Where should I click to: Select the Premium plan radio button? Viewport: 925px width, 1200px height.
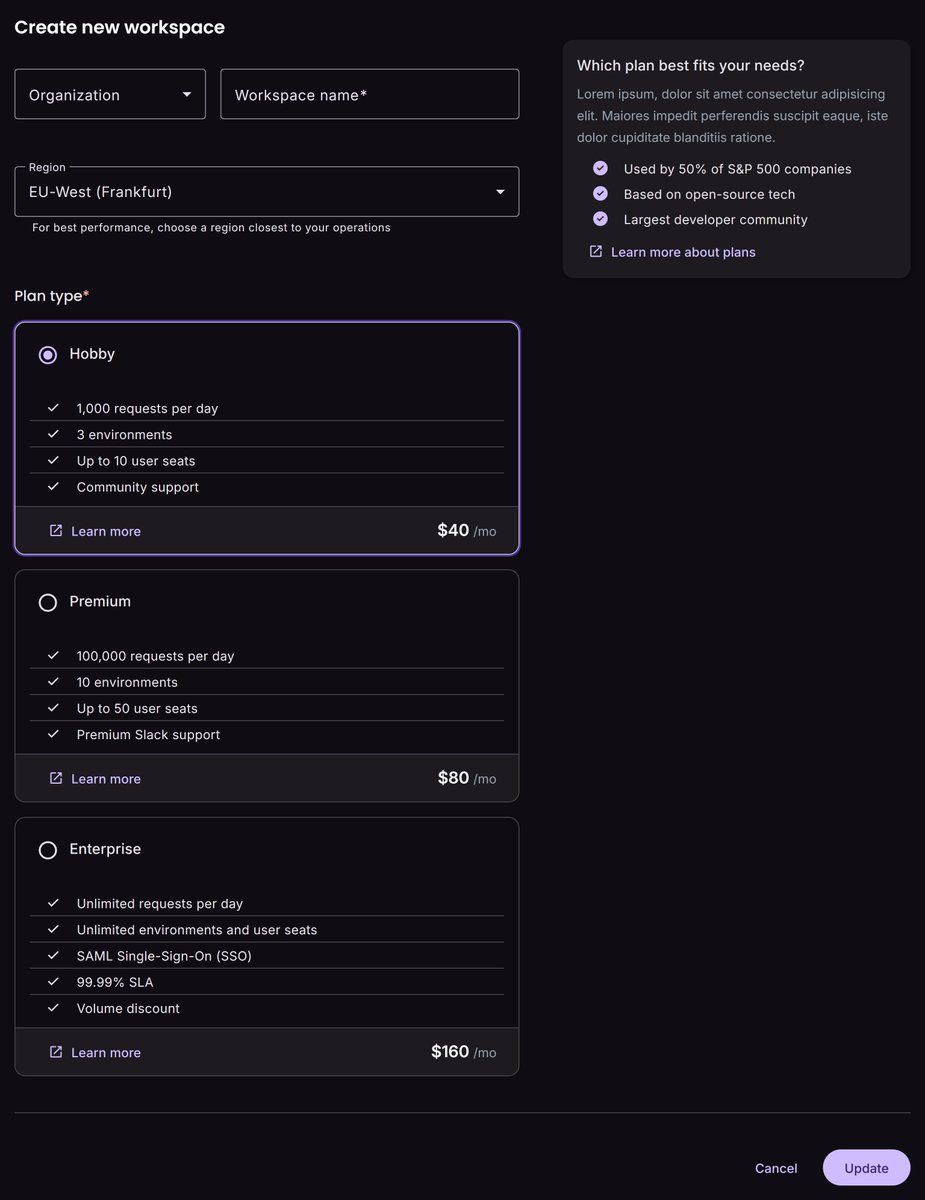pyautogui.click(x=48, y=602)
